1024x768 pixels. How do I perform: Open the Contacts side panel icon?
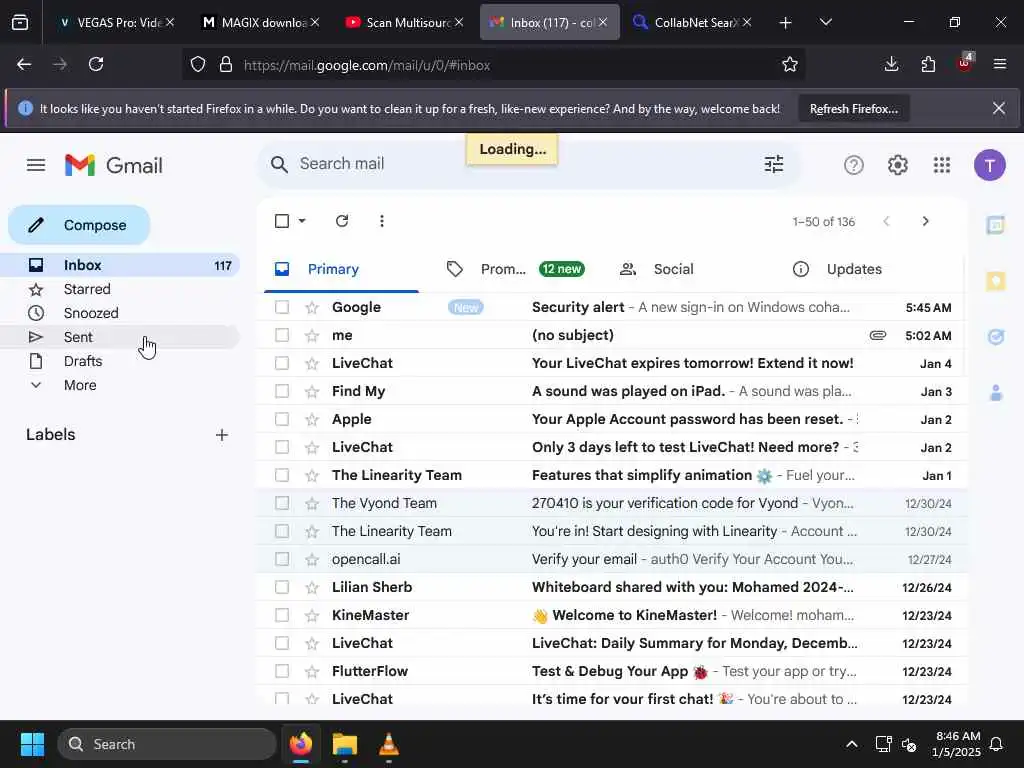click(995, 392)
